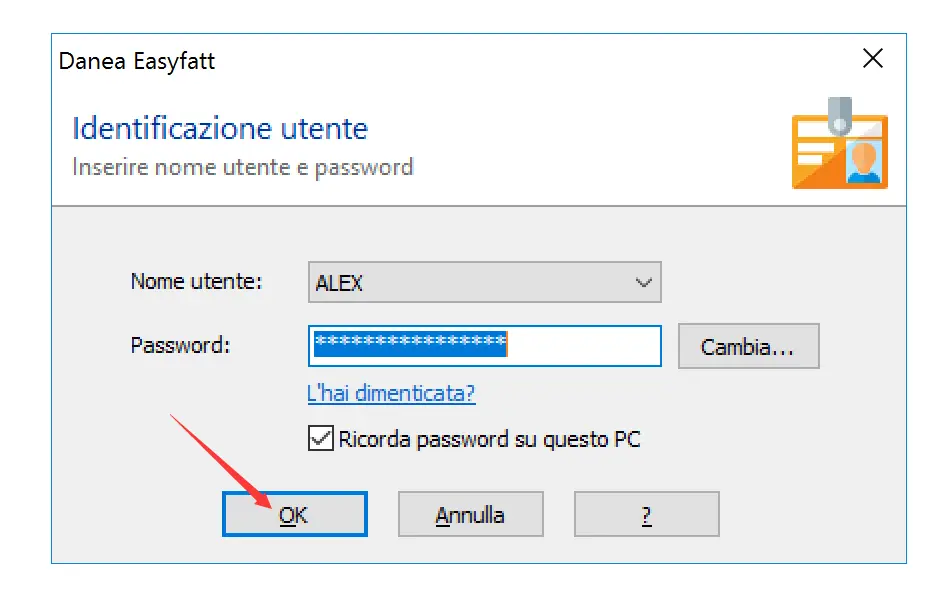Click the 'Identificazione utente' heading
This screenshot has height=593, width=952.
point(220,129)
